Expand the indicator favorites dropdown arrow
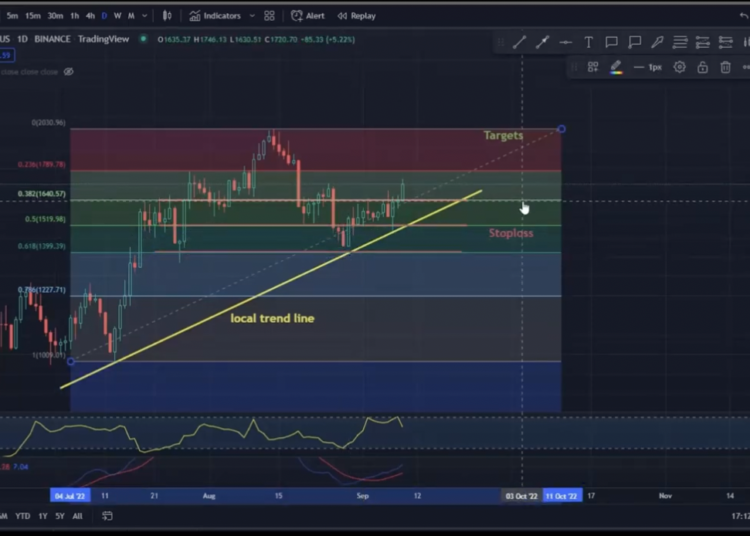 252,16
